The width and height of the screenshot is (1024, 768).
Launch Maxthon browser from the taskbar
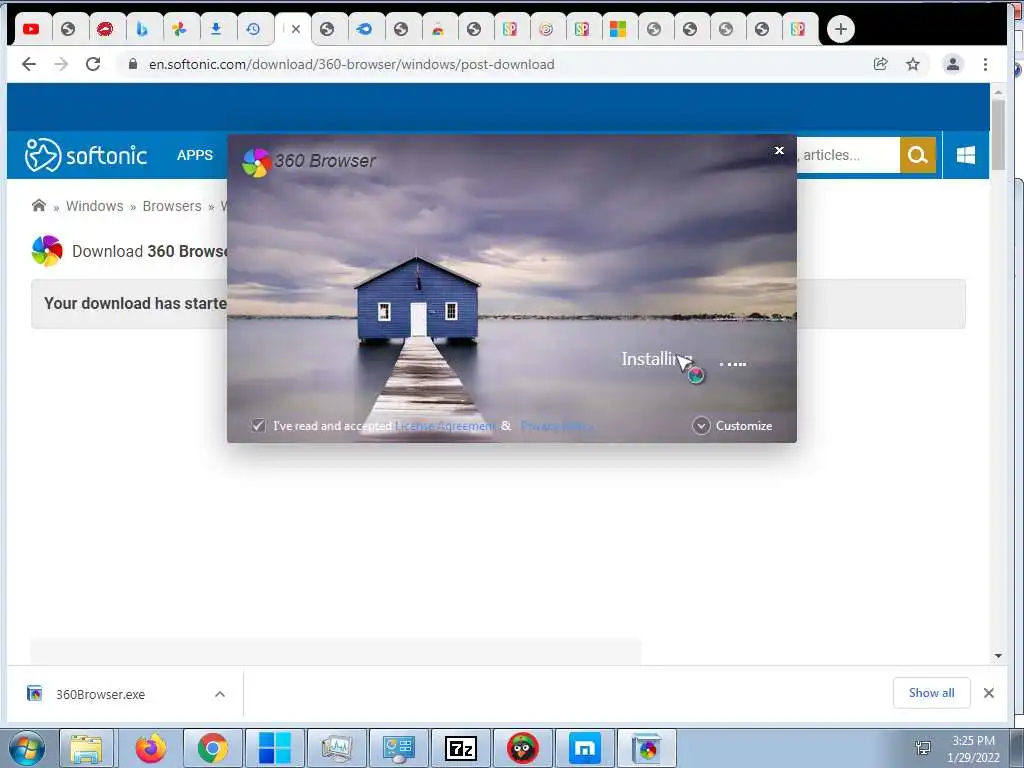(584, 748)
